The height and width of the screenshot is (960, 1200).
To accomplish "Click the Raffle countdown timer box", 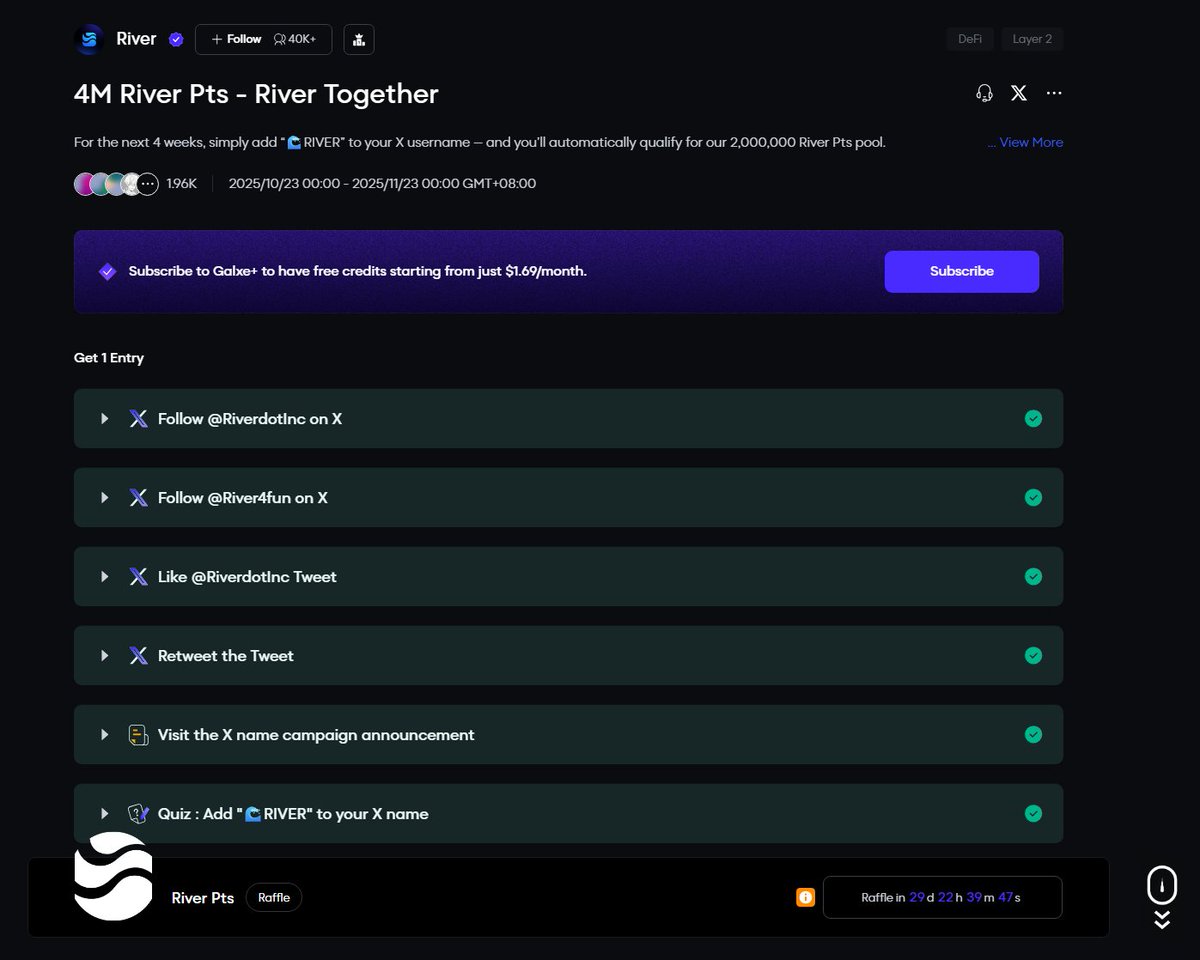I will [942, 898].
